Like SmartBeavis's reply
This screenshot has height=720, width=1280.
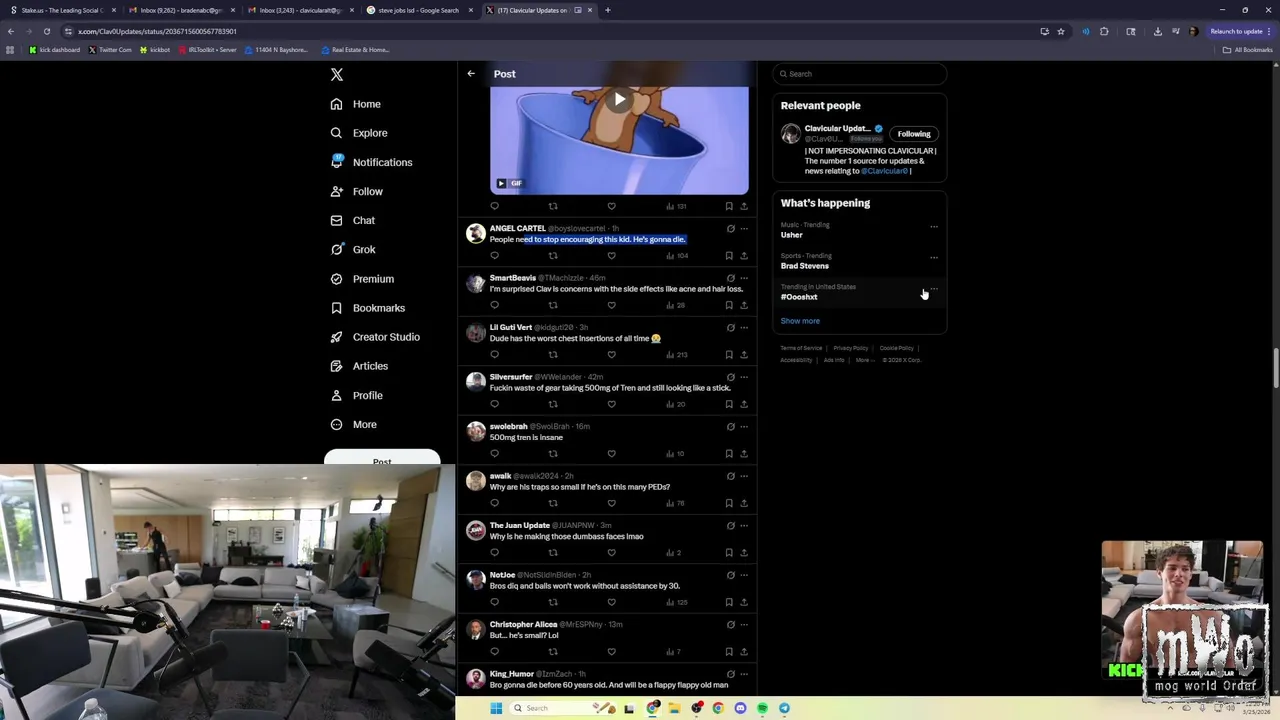click(612, 305)
